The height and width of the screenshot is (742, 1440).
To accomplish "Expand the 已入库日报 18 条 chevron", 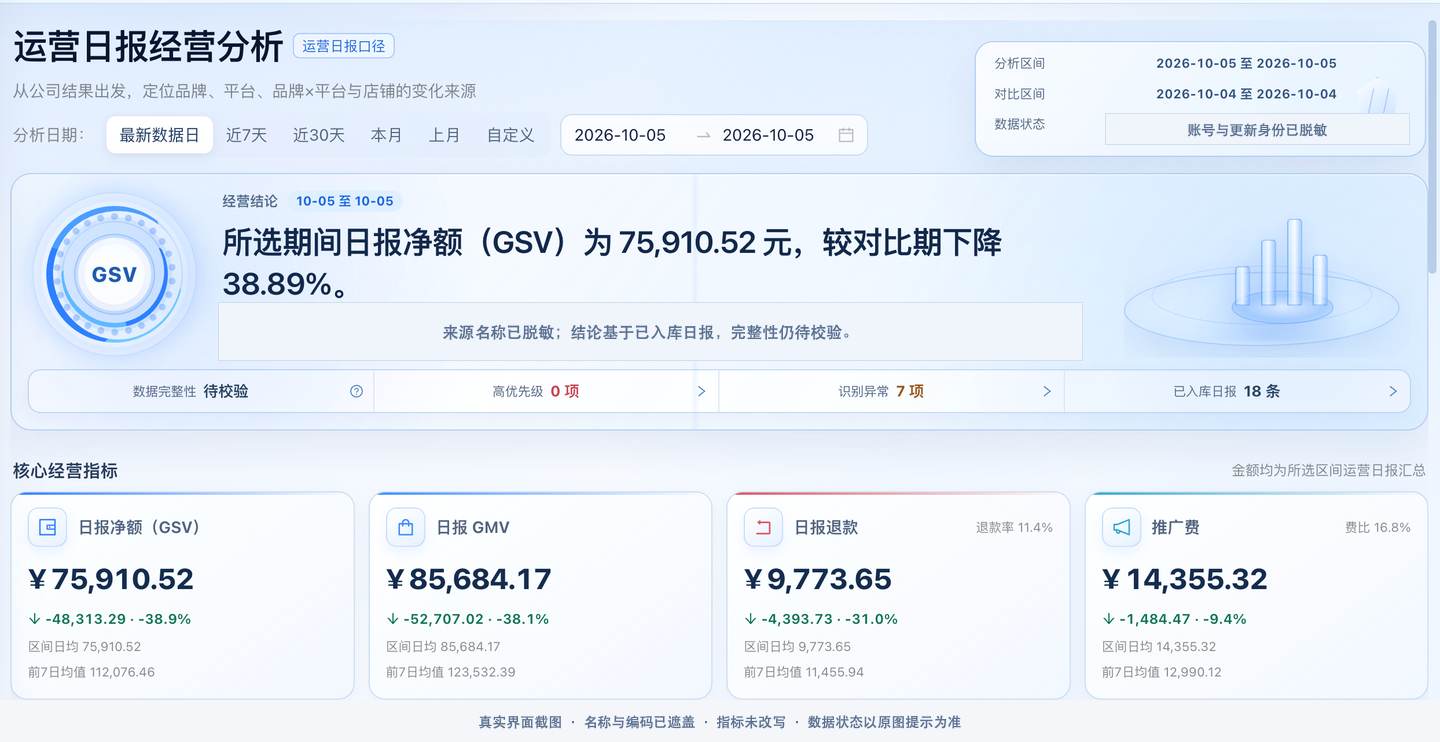I will point(1393,391).
